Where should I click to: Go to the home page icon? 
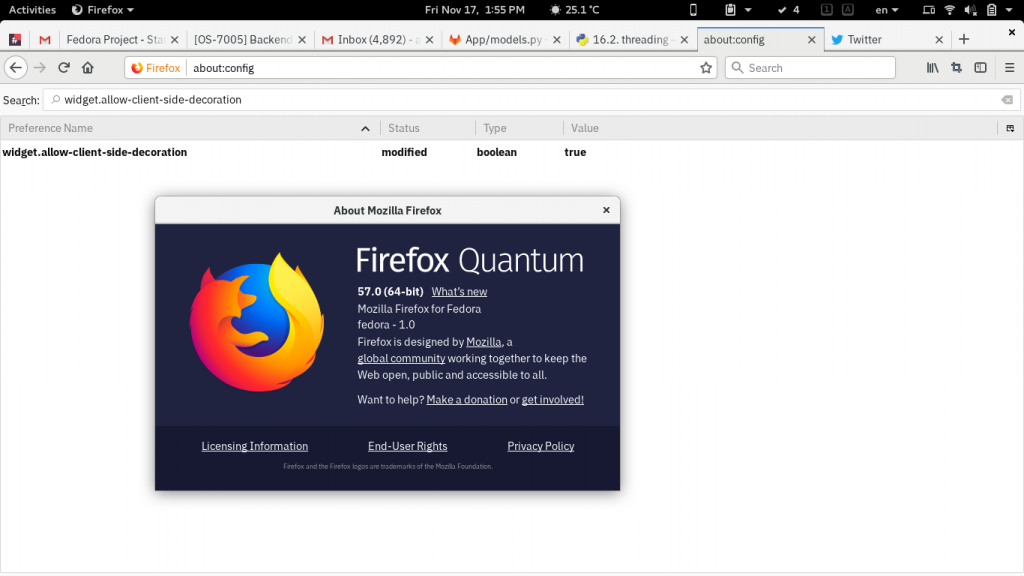click(88, 68)
